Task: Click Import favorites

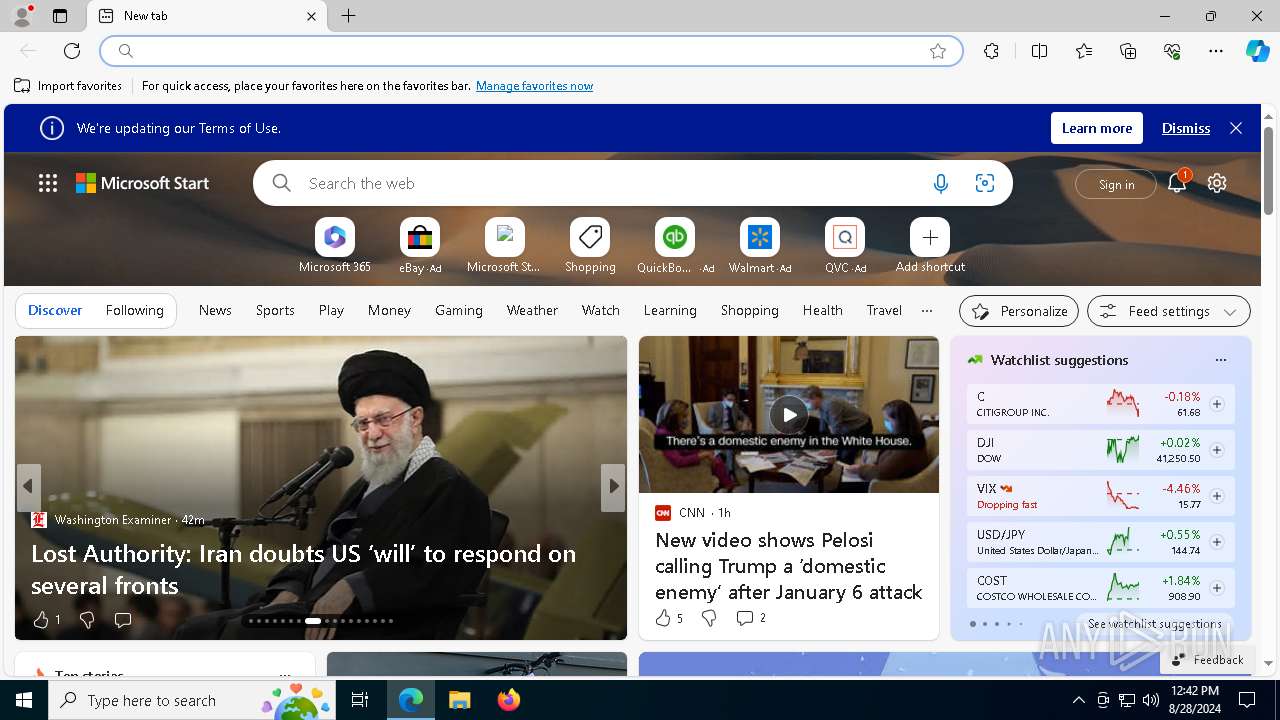Action: coord(68,86)
